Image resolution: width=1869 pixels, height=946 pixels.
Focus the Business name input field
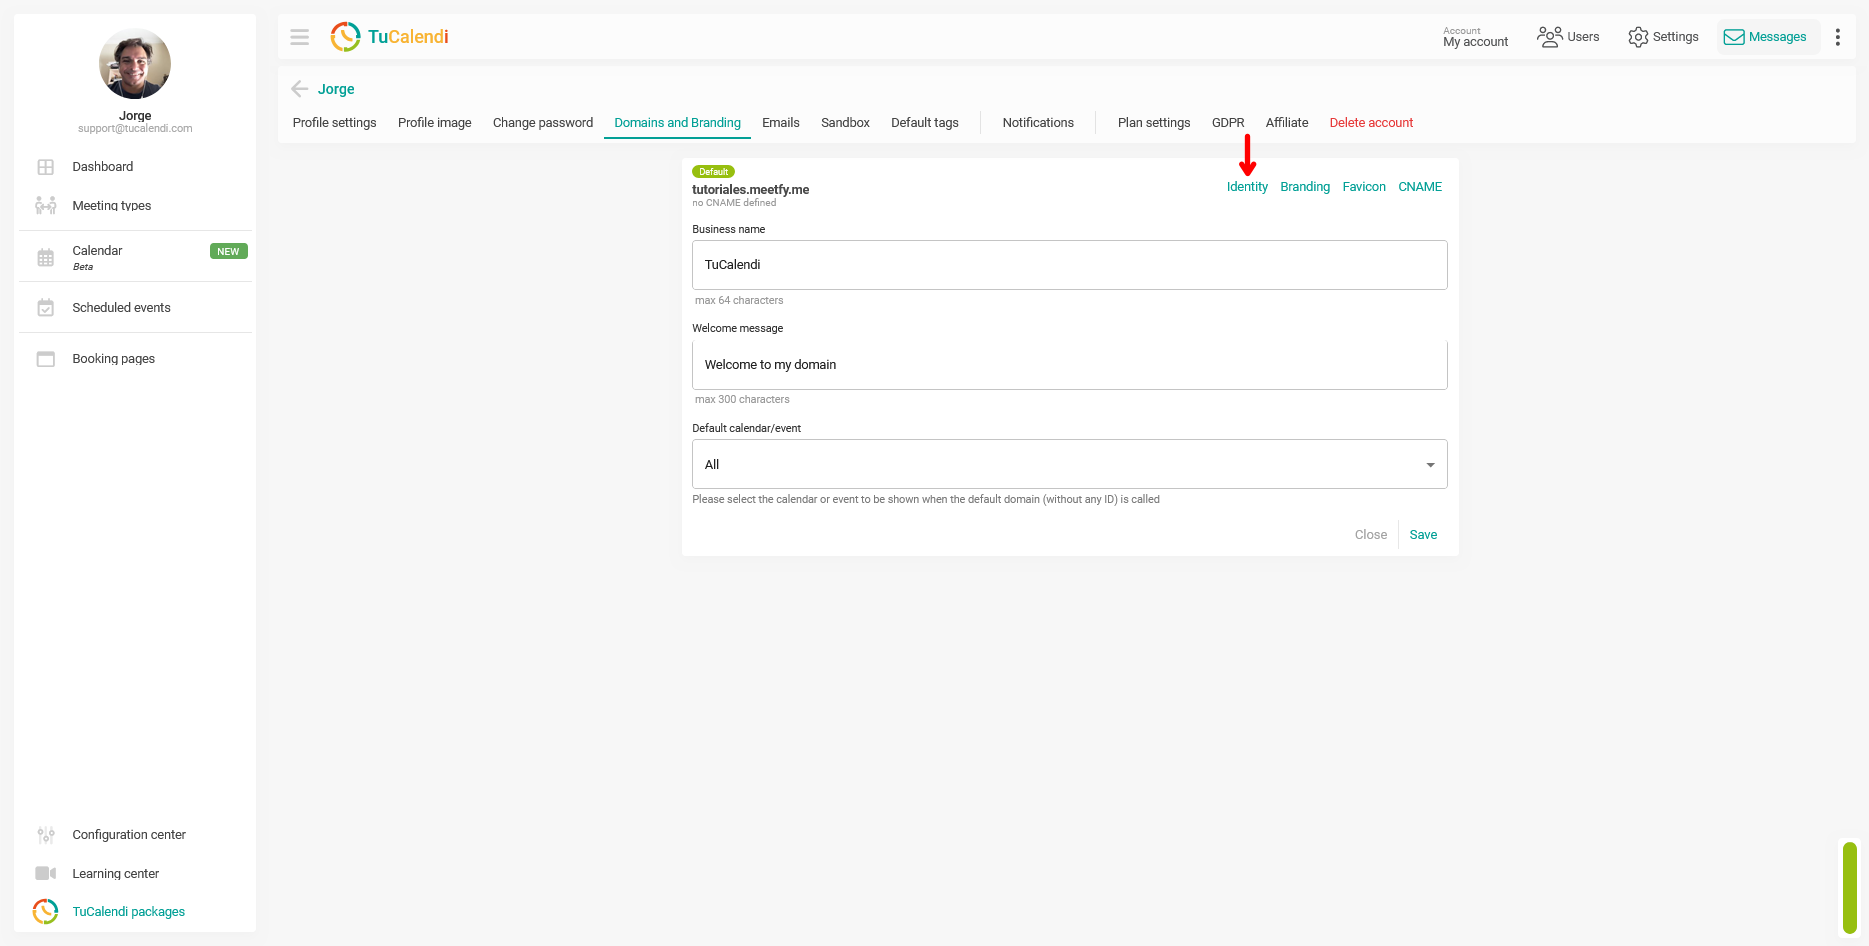(1069, 265)
